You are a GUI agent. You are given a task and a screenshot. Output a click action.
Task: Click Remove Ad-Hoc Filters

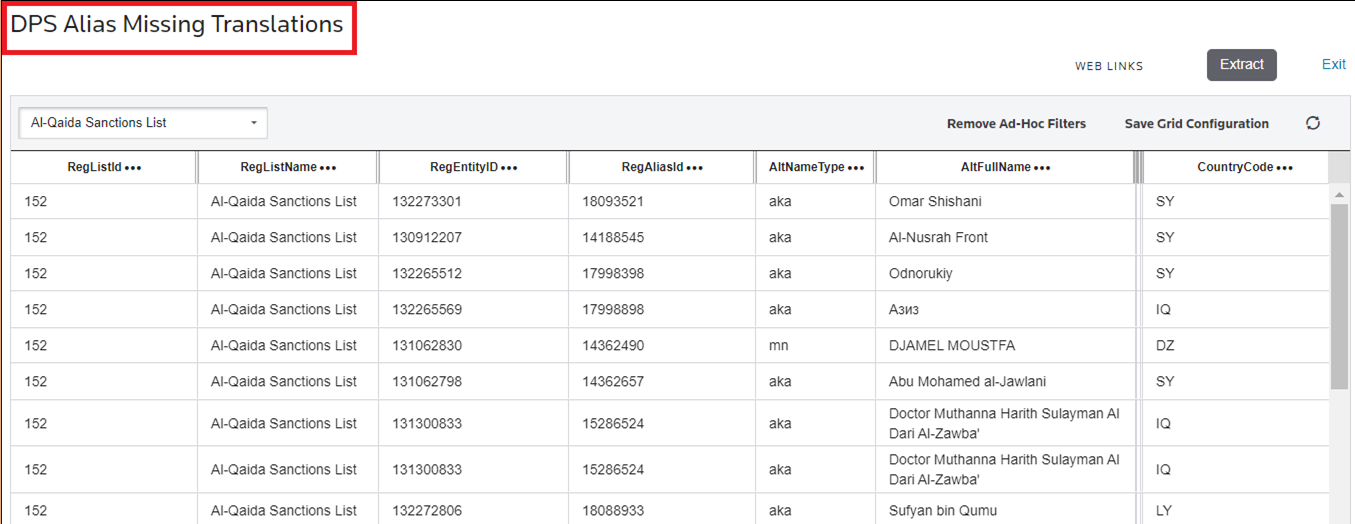click(x=1016, y=124)
